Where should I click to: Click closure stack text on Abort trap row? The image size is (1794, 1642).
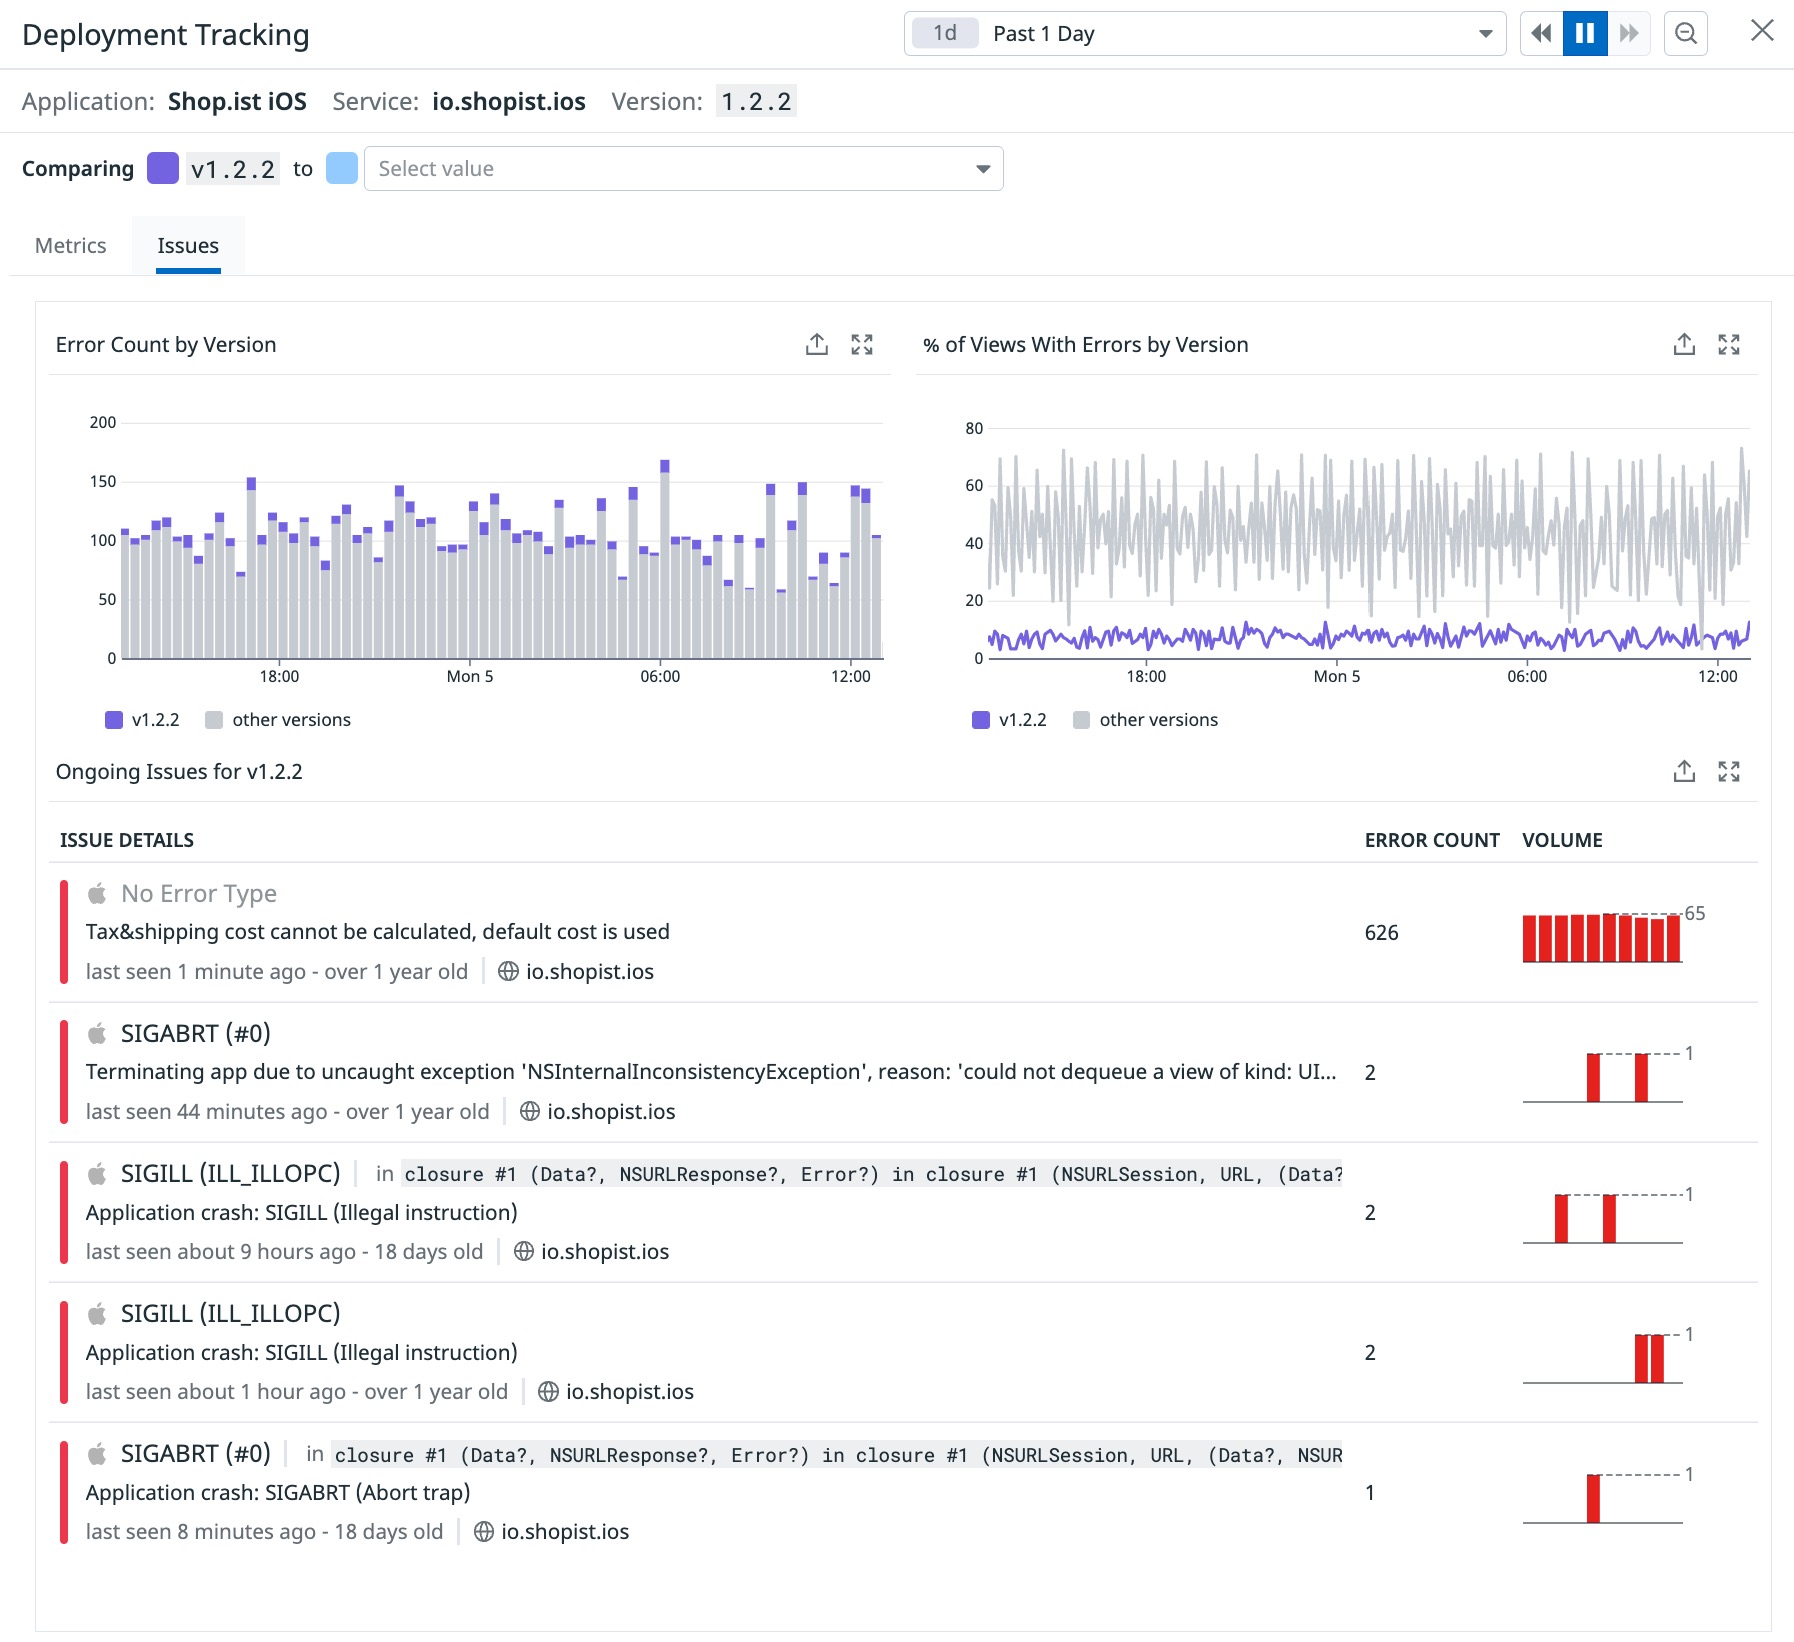click(838, 1455)
